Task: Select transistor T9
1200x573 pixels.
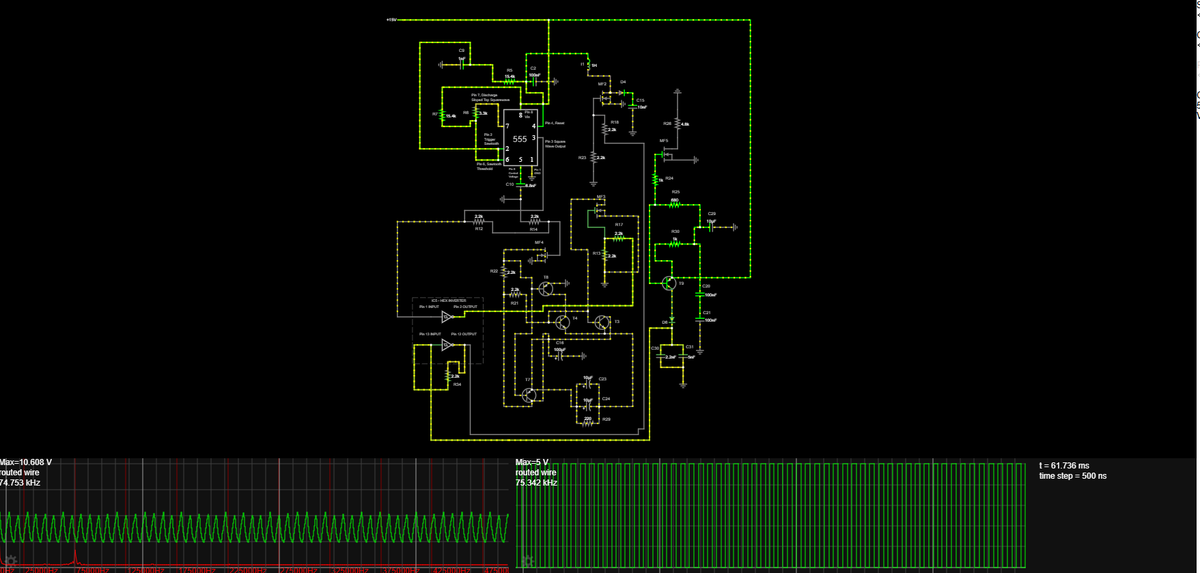Action: [669, 283]
